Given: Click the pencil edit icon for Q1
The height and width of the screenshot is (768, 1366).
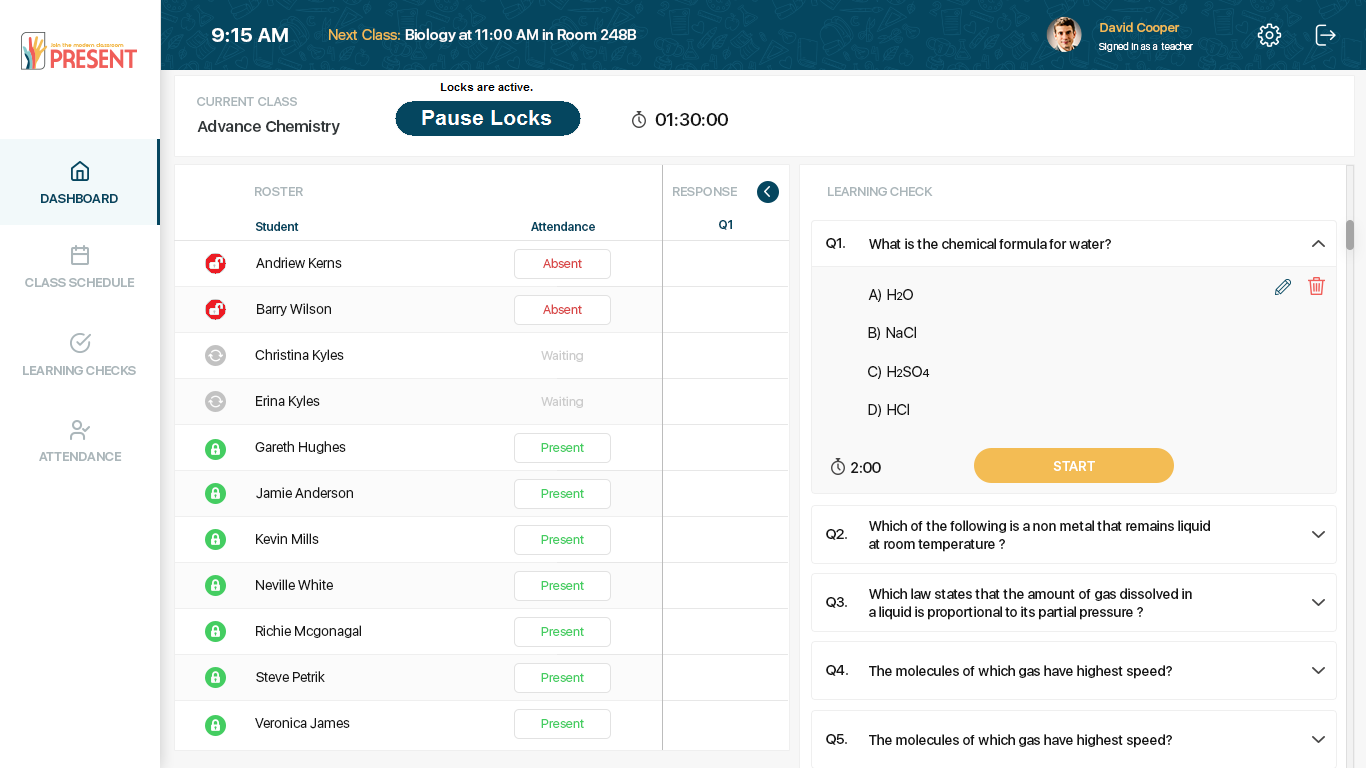Looking at the screenshot, I should point(1283,287).
